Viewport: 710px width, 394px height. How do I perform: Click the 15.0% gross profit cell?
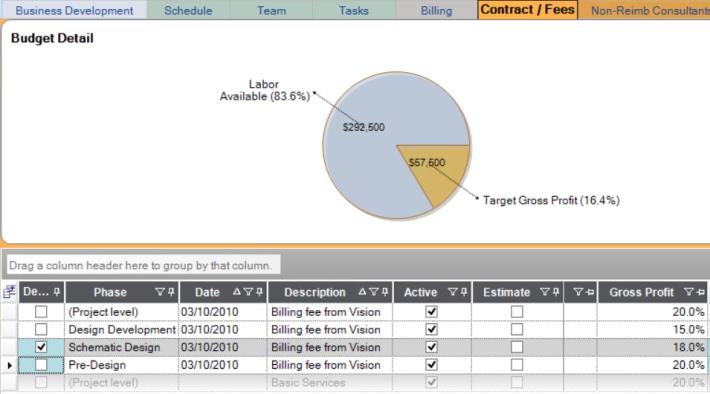[652, 329]
